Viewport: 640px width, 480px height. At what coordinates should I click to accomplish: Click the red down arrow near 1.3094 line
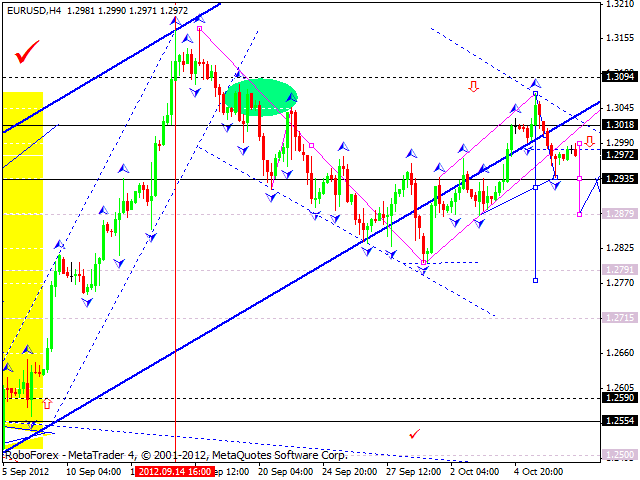tap(473, 87)
